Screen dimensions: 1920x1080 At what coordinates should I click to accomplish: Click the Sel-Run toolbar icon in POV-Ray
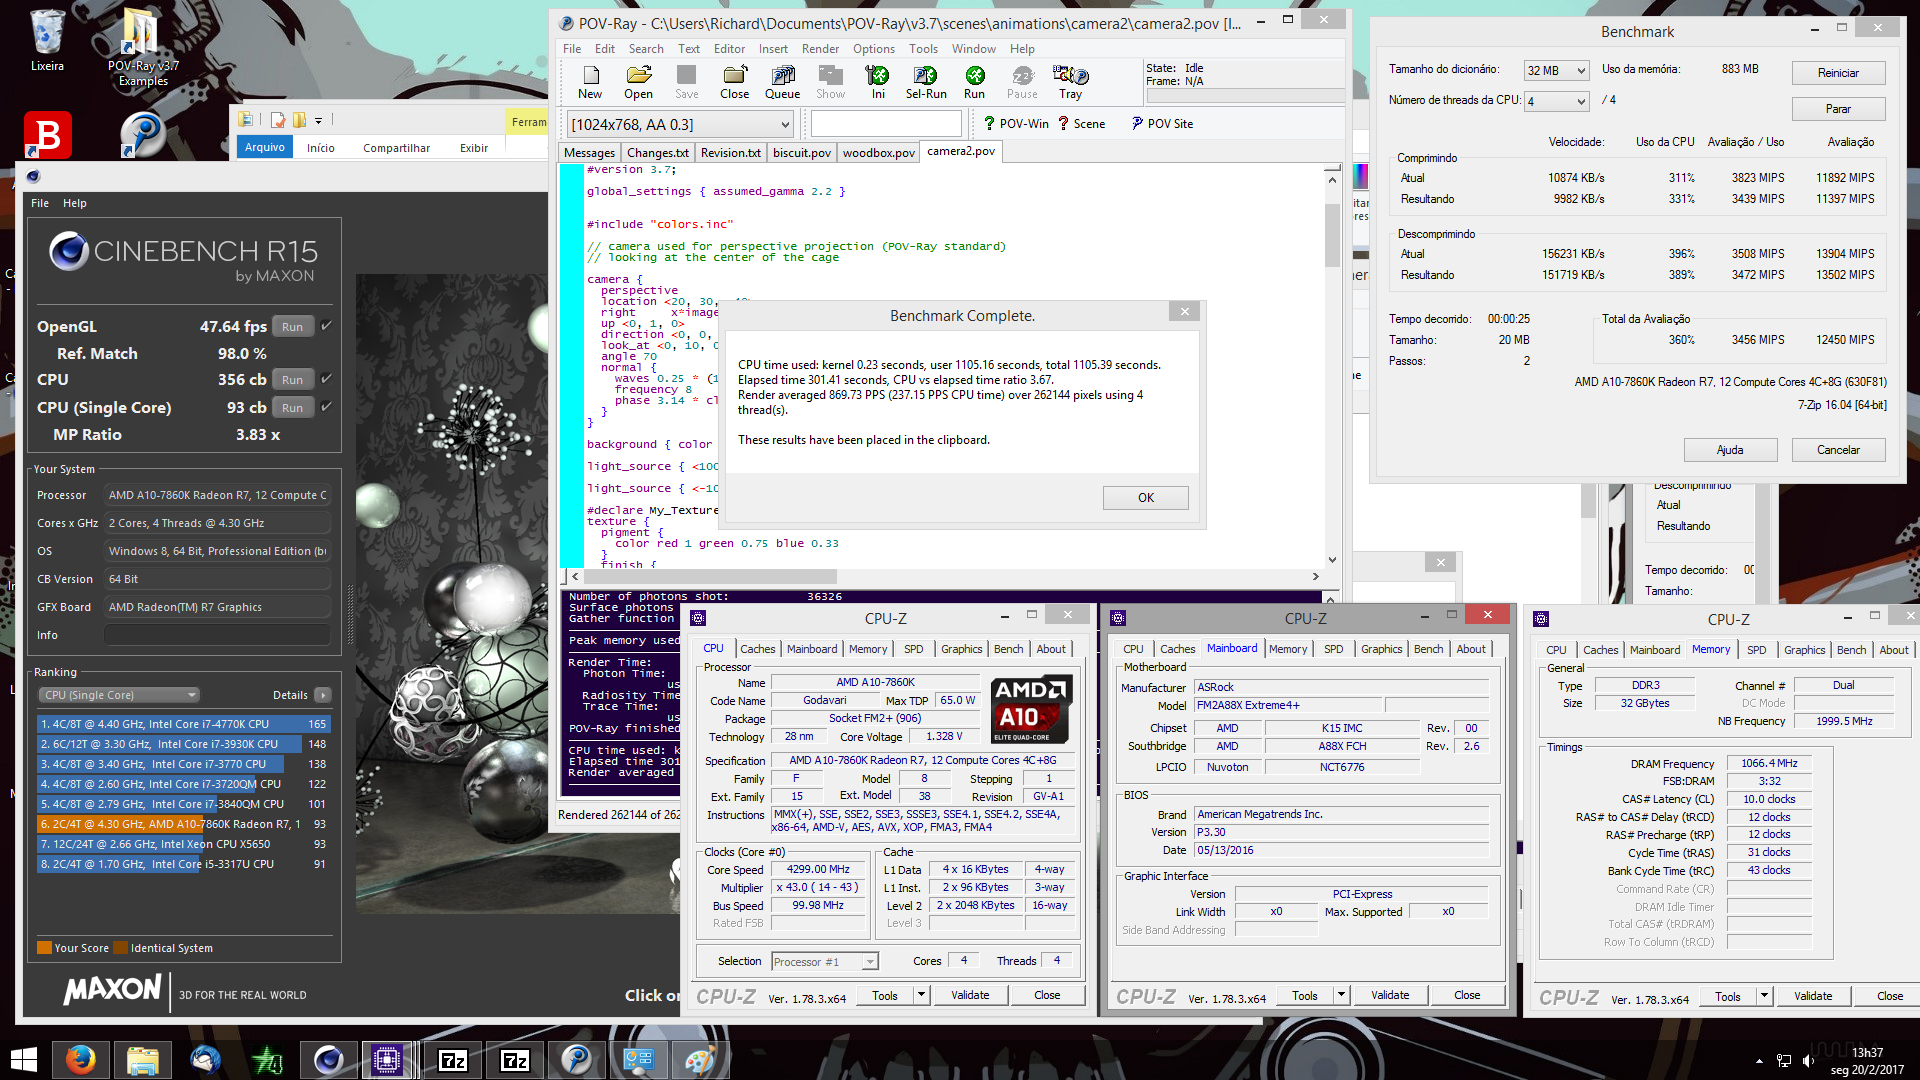click(x=926, y=82)
